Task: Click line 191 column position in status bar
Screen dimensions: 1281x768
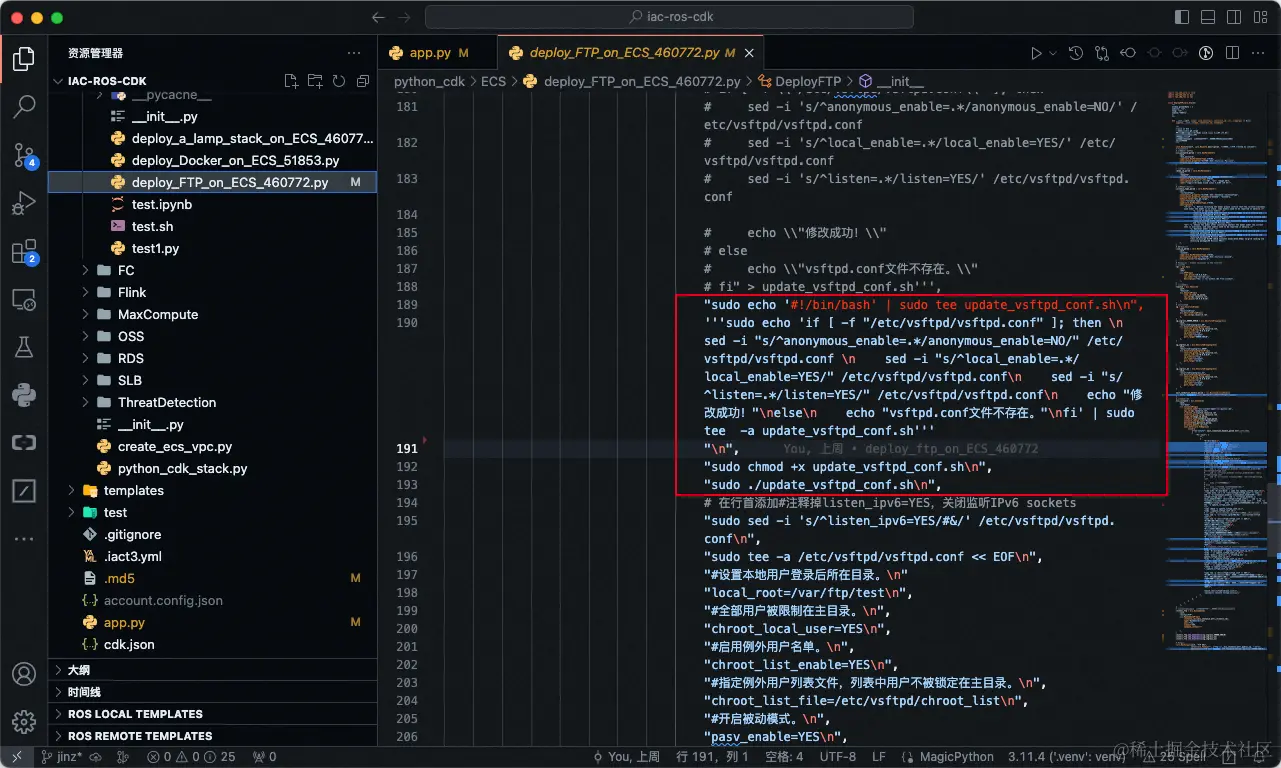Action: coord(713,757)
